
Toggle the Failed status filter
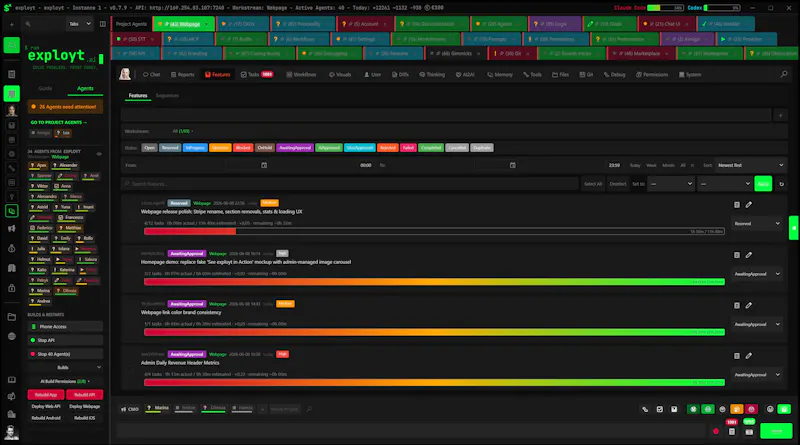click(408, 148)
